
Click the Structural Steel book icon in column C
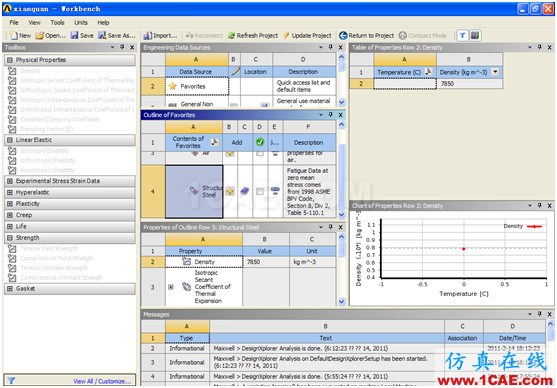click(244, 191)
